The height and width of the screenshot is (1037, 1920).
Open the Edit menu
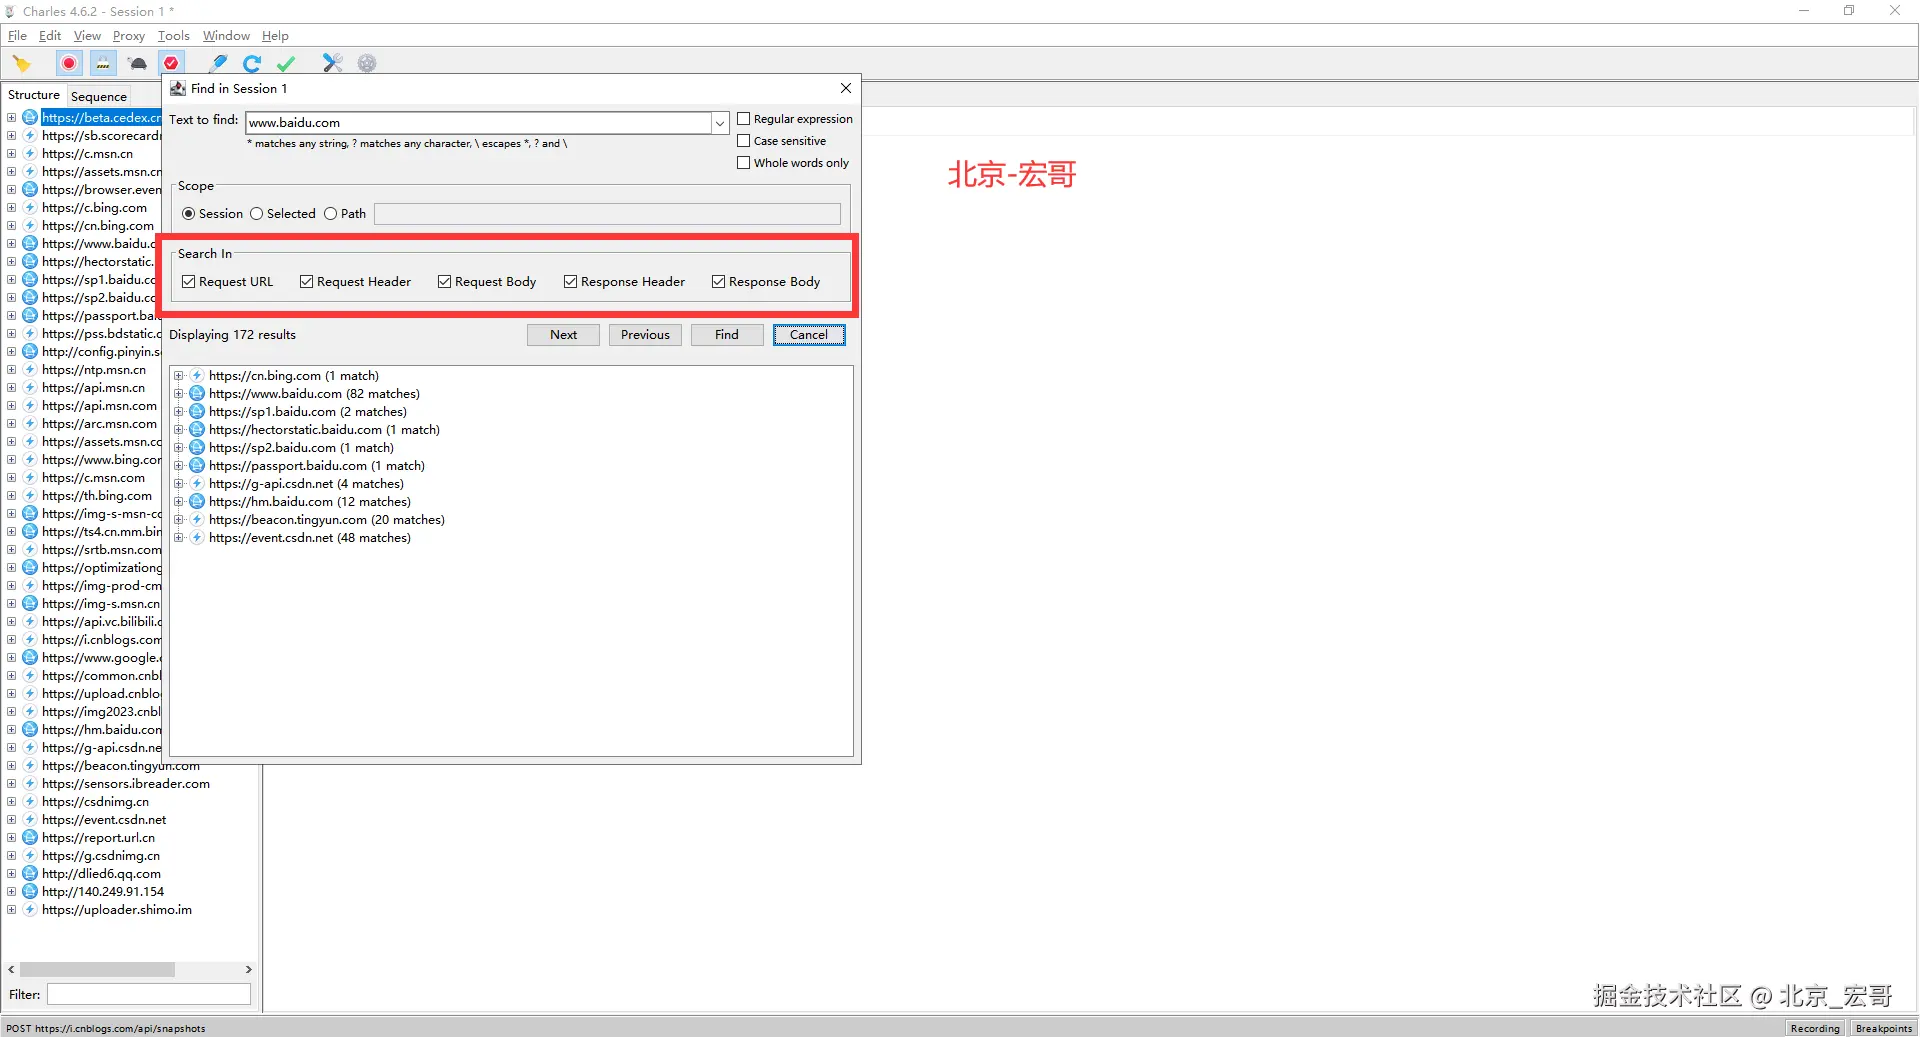(50, 36)
